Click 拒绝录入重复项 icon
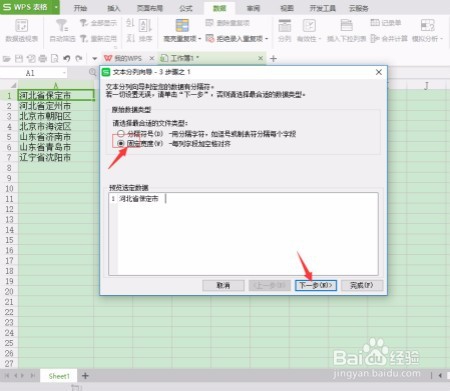Image resolution: width=450 pixels, height=391 pixels. click(210, 38)
